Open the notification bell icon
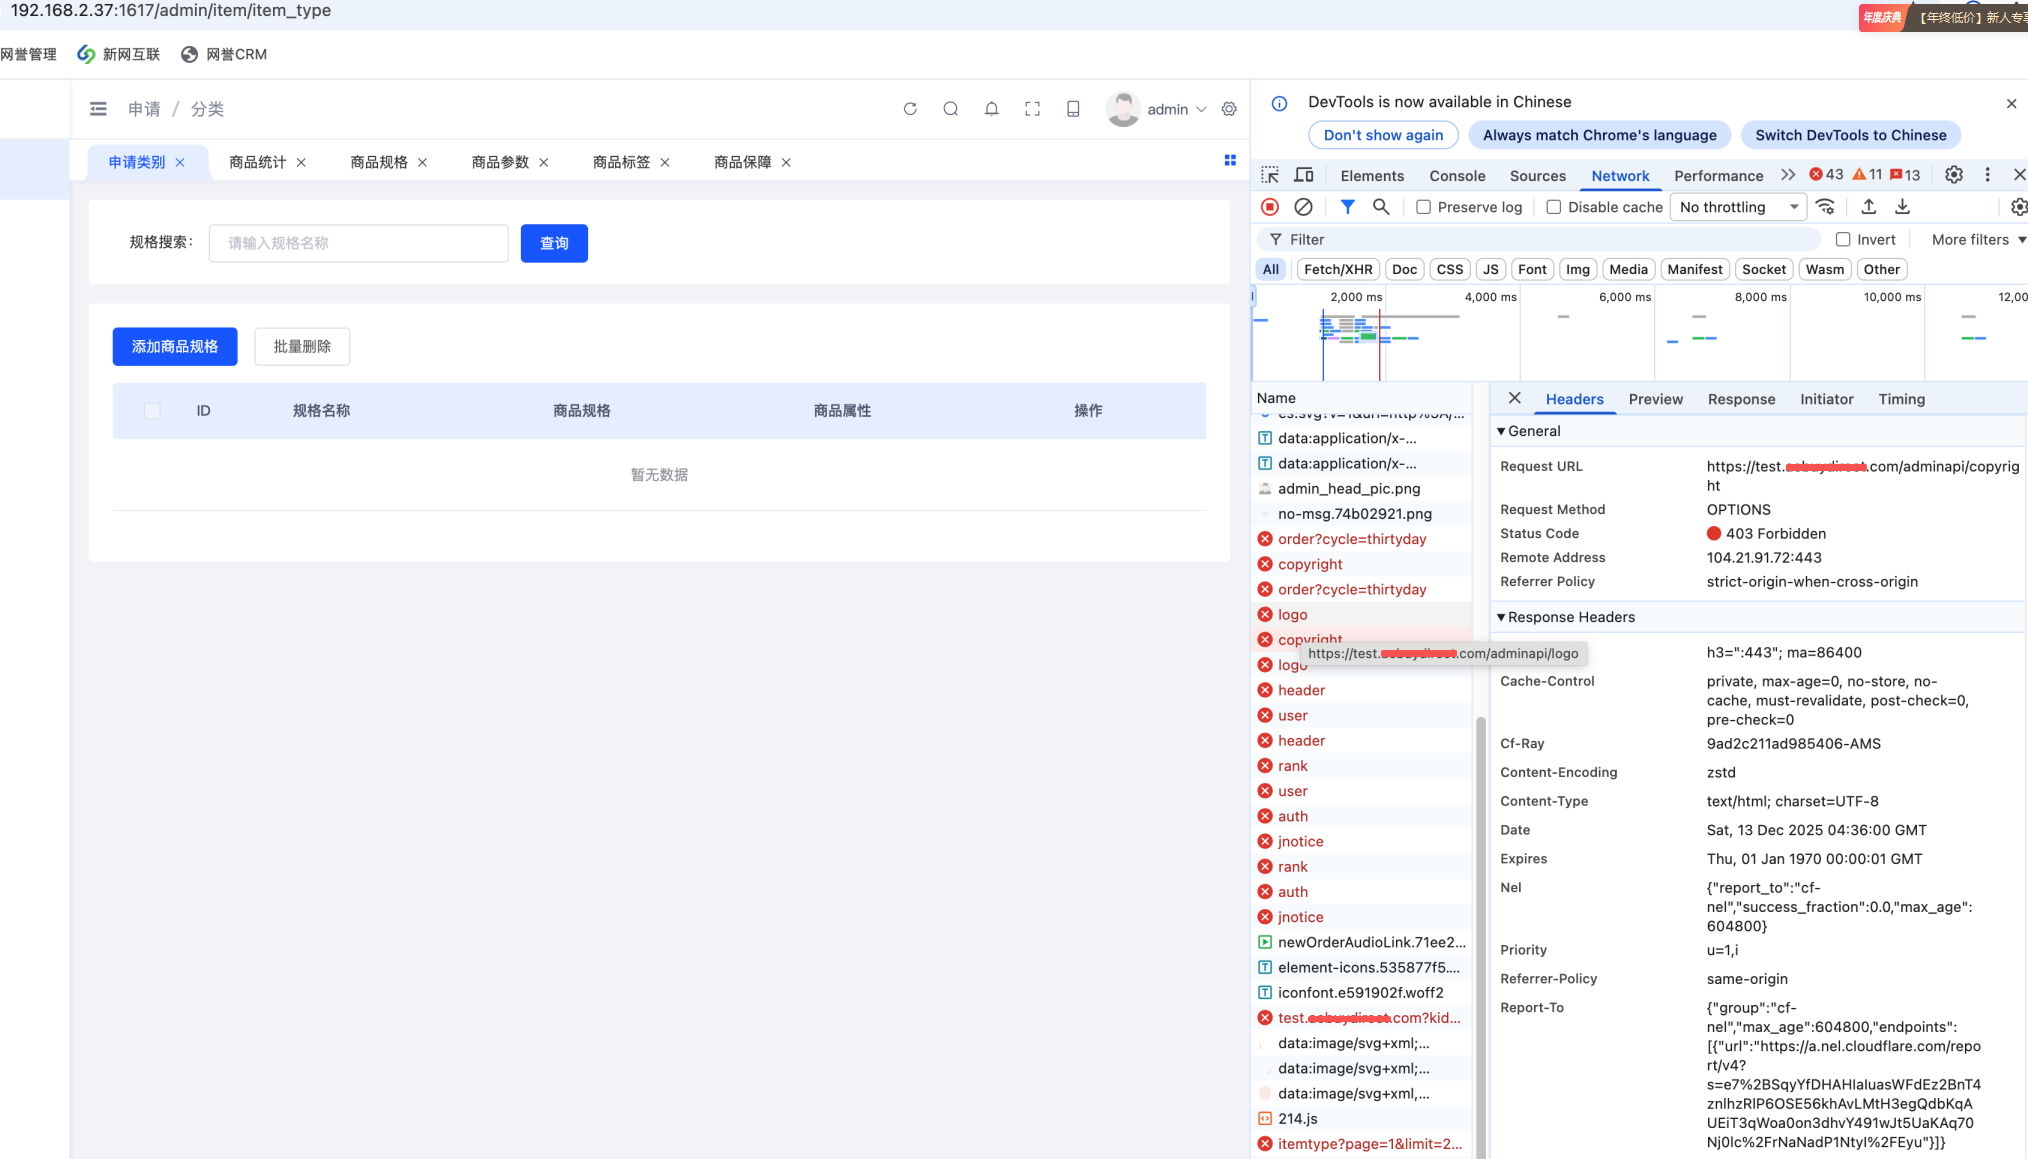 (991, 109)
